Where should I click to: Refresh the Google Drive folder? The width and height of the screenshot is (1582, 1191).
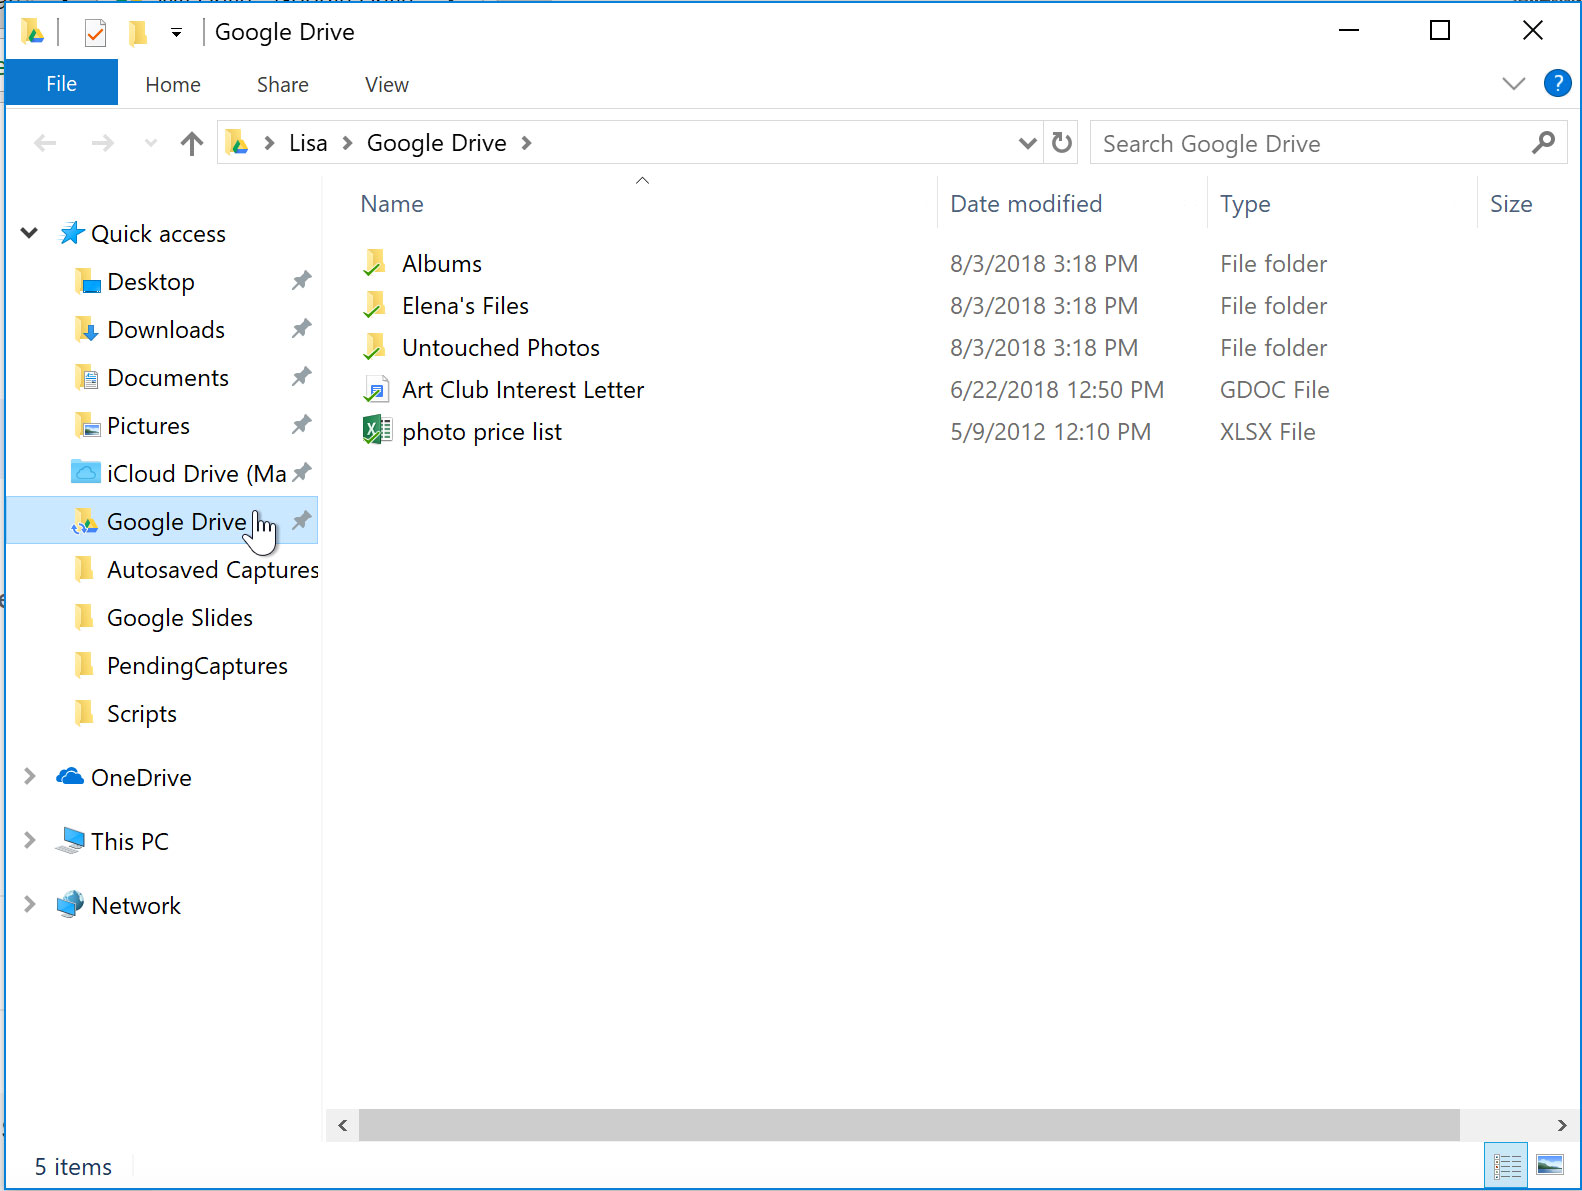[1062, 143]
